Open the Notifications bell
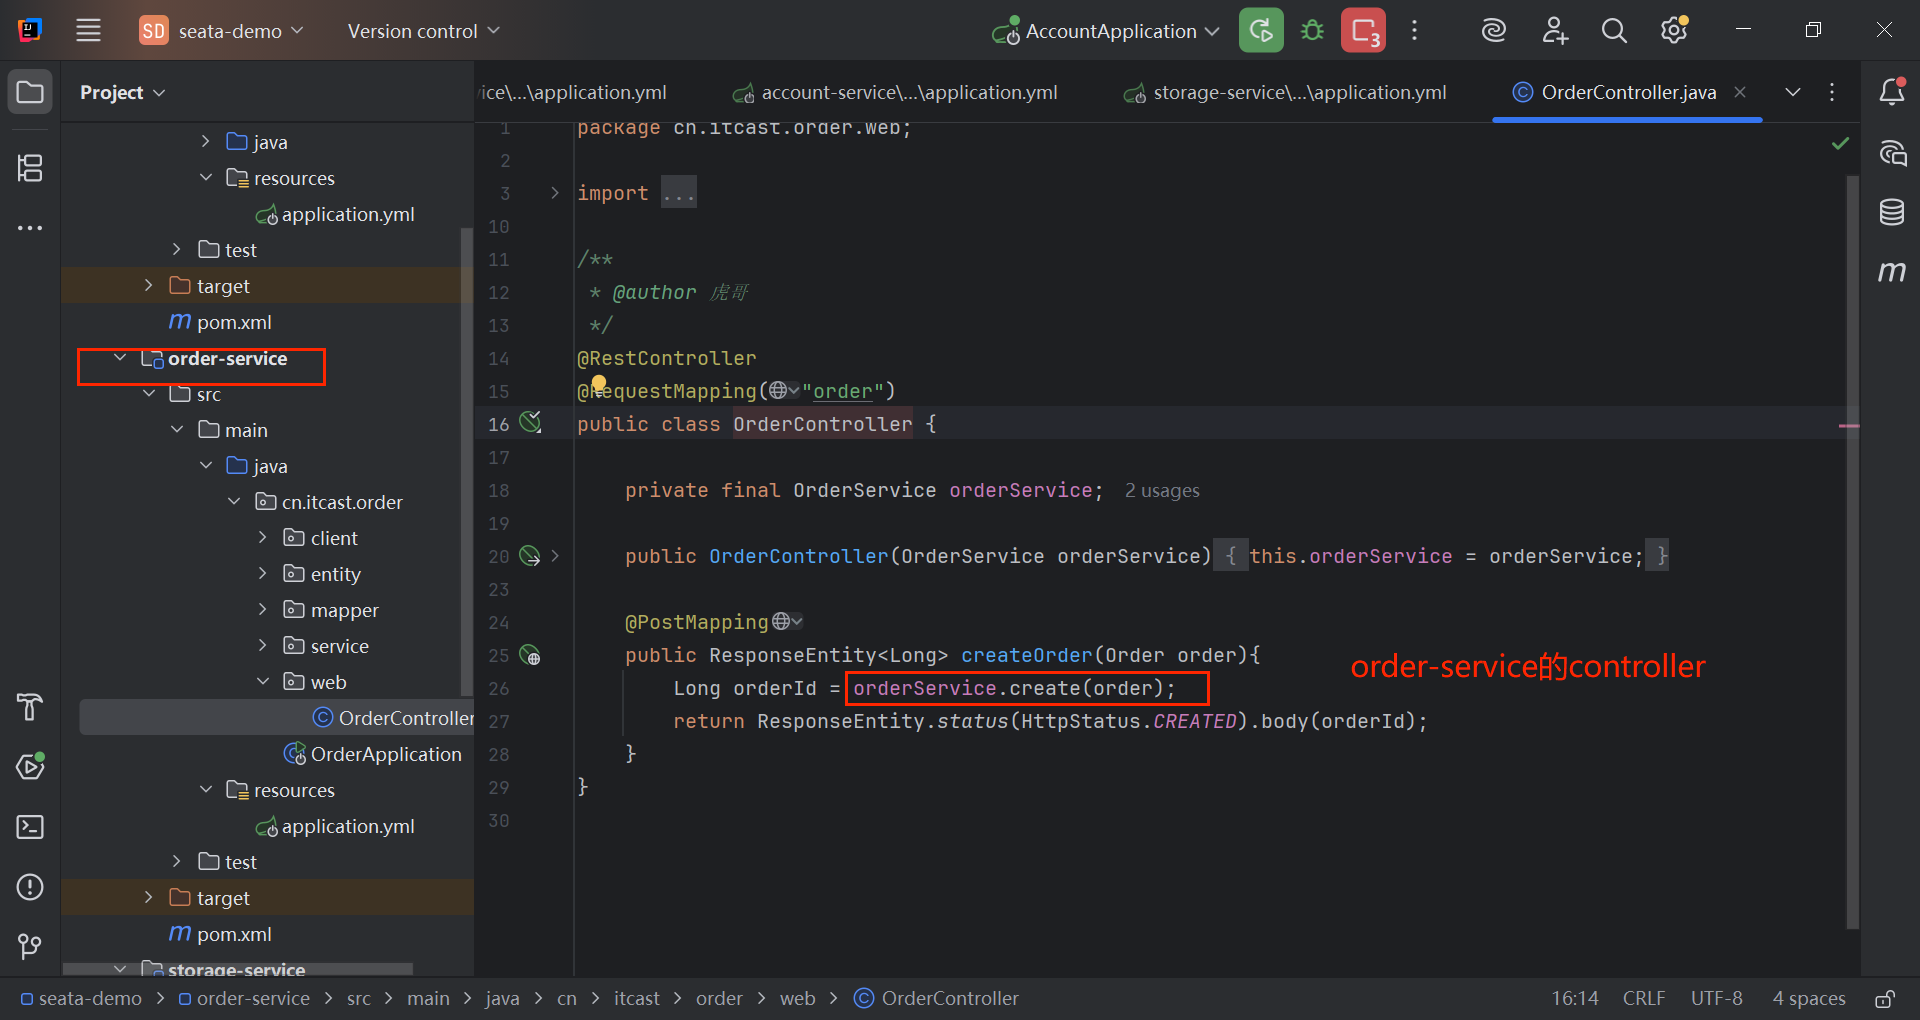Viewport: 1920px width, 1020px height. pyautogui.click(x=1891, y=92)
